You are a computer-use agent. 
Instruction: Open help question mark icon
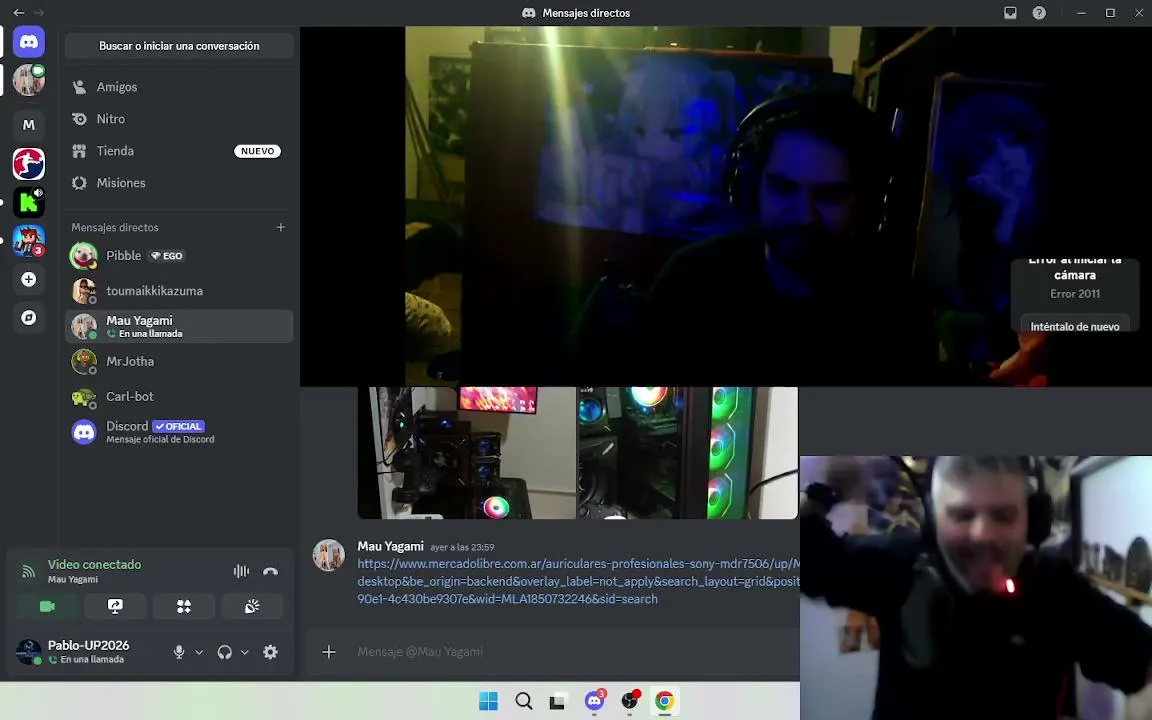pyautogui.click(x=1039, y=12)
